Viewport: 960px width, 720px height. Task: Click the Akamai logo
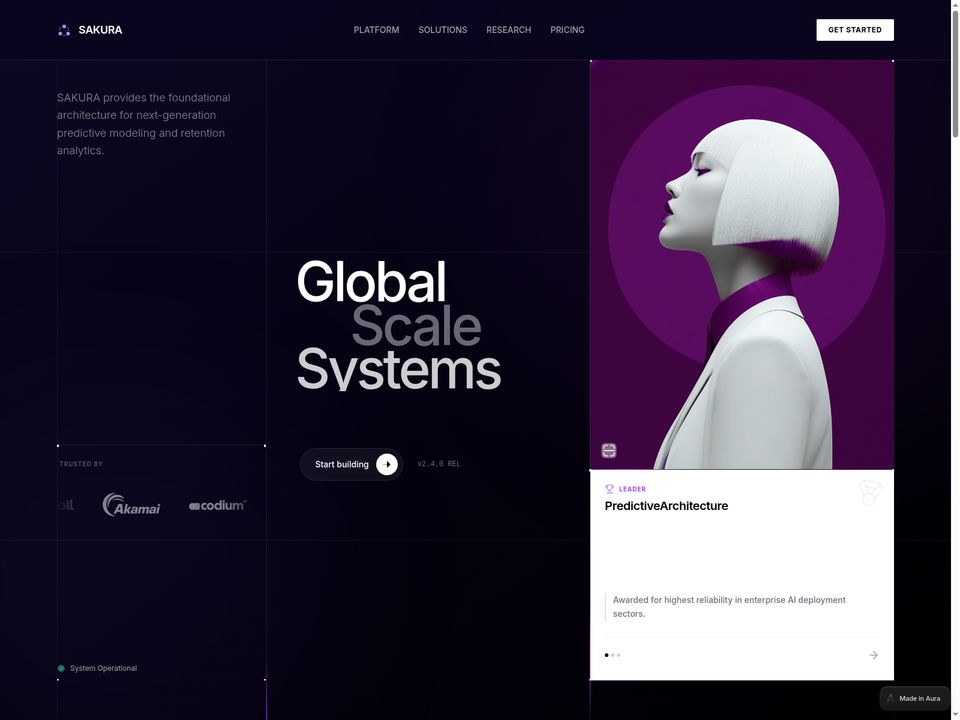point(131,505)
